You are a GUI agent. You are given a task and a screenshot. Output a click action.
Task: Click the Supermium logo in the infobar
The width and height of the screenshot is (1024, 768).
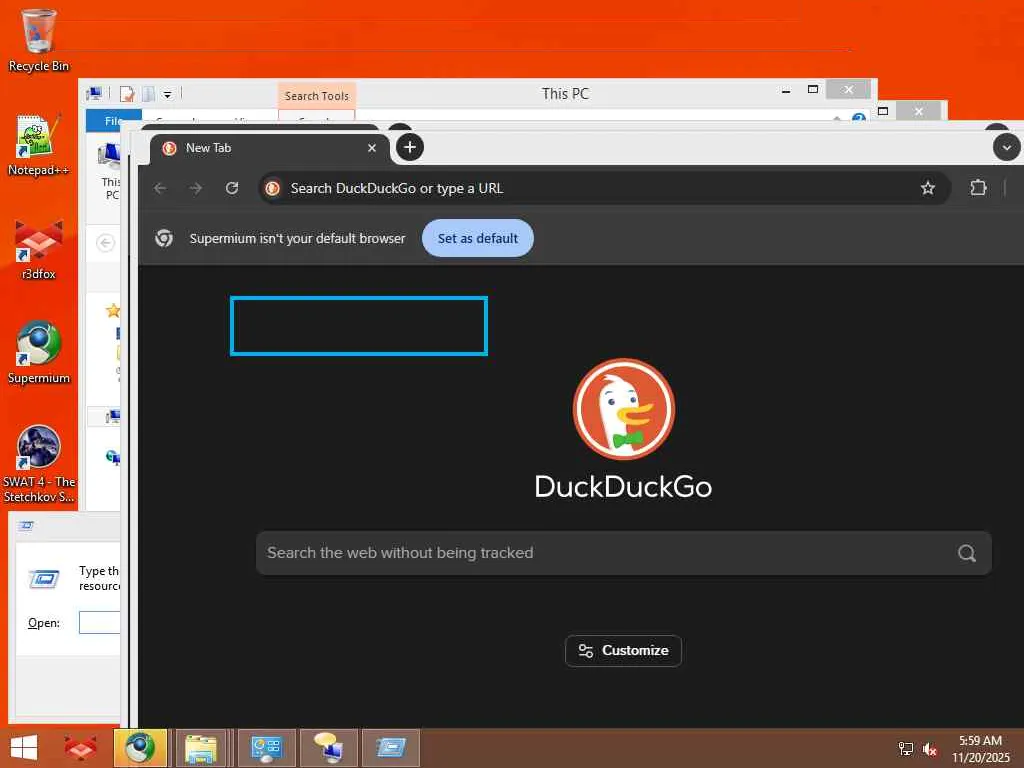pyautogui.click(x=164, y=238)
